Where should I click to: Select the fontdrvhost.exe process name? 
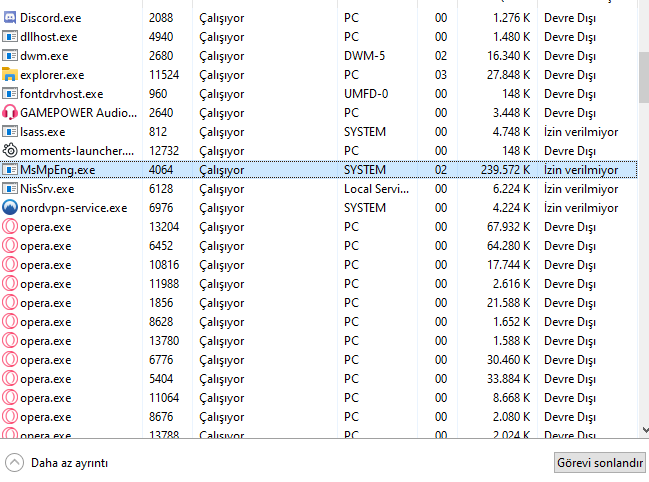(61, 94)
